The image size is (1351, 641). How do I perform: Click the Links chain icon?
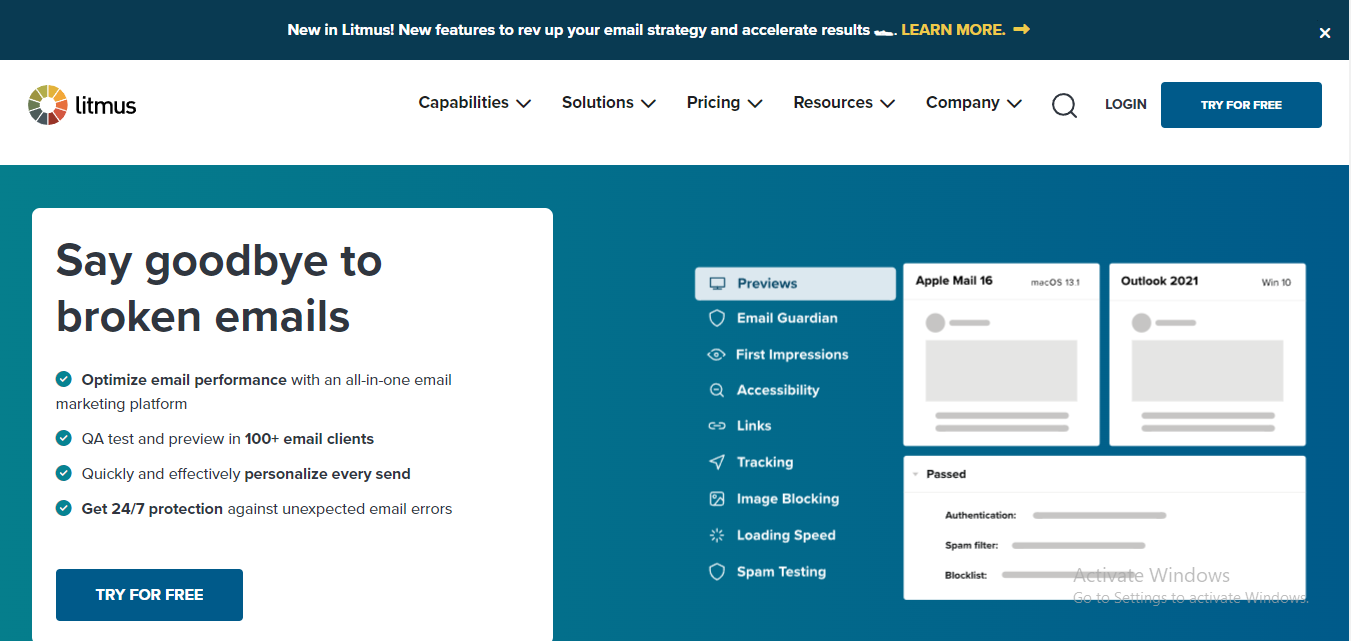click(717, 426)
